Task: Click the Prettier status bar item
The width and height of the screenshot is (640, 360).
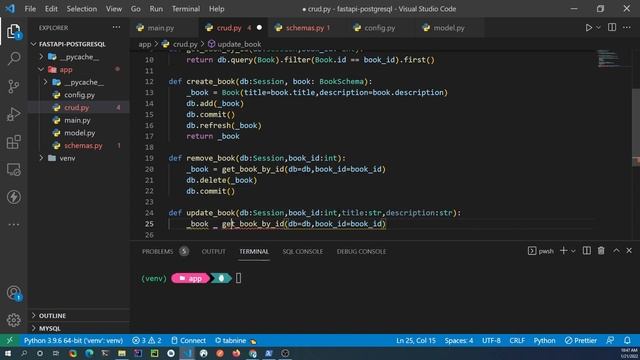Action: point(581,340)
